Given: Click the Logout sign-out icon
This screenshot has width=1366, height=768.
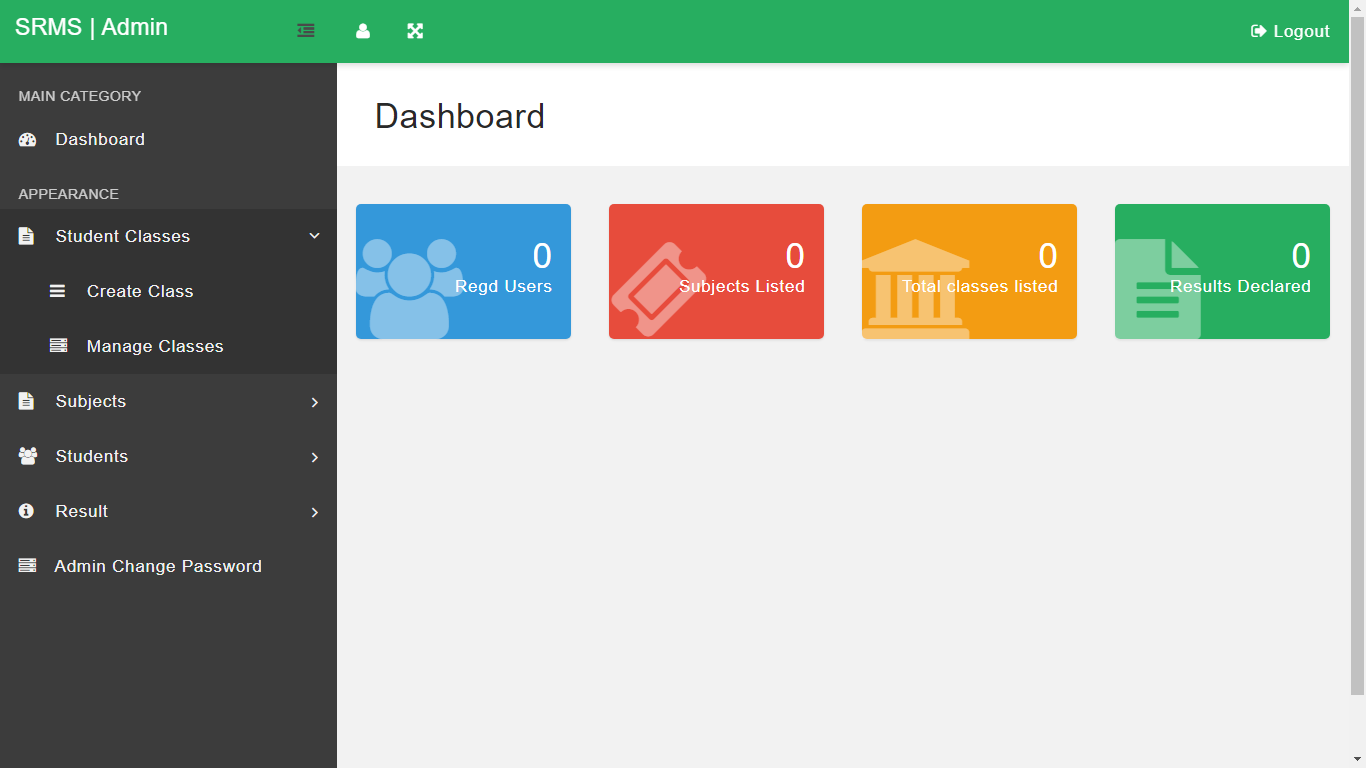Looking at the screenshot, I should pyautogui.click(x=1259, y=31).
